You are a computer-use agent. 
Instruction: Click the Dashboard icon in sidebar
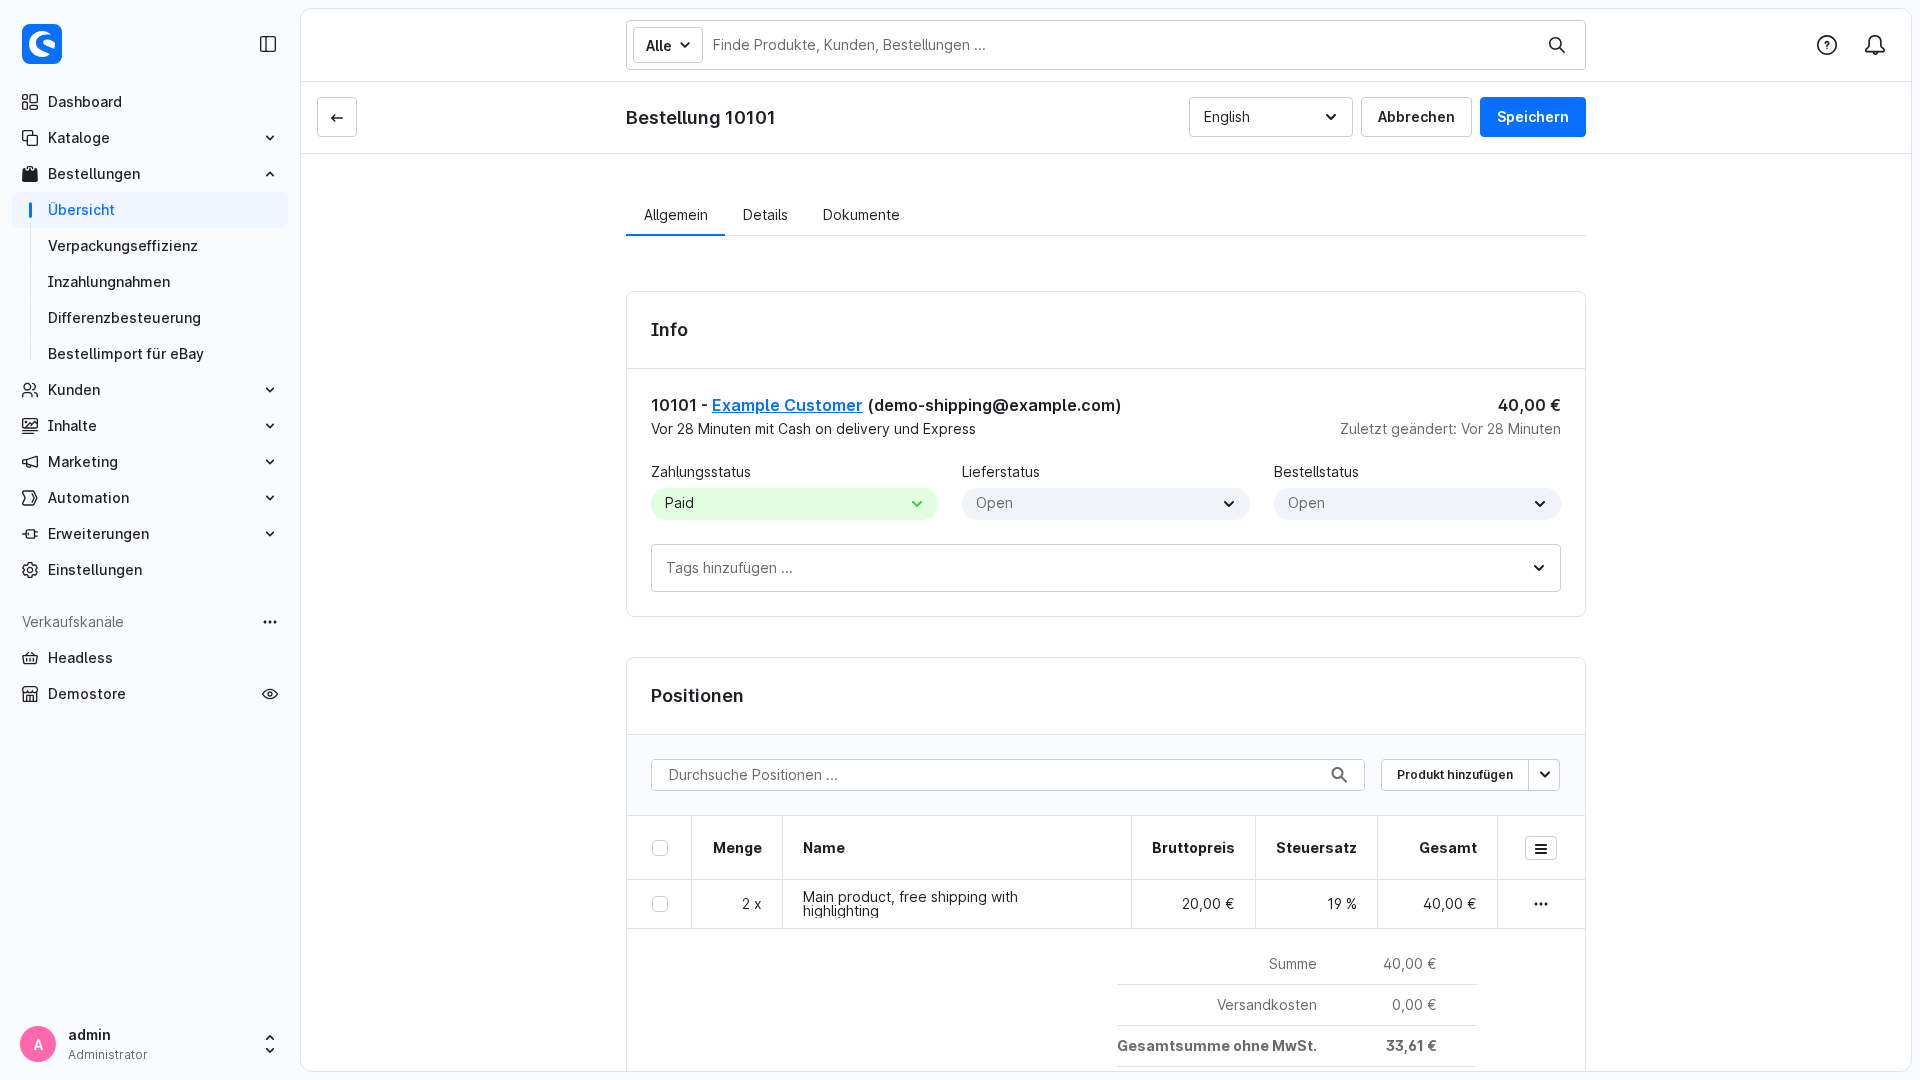tap(30, 102)
